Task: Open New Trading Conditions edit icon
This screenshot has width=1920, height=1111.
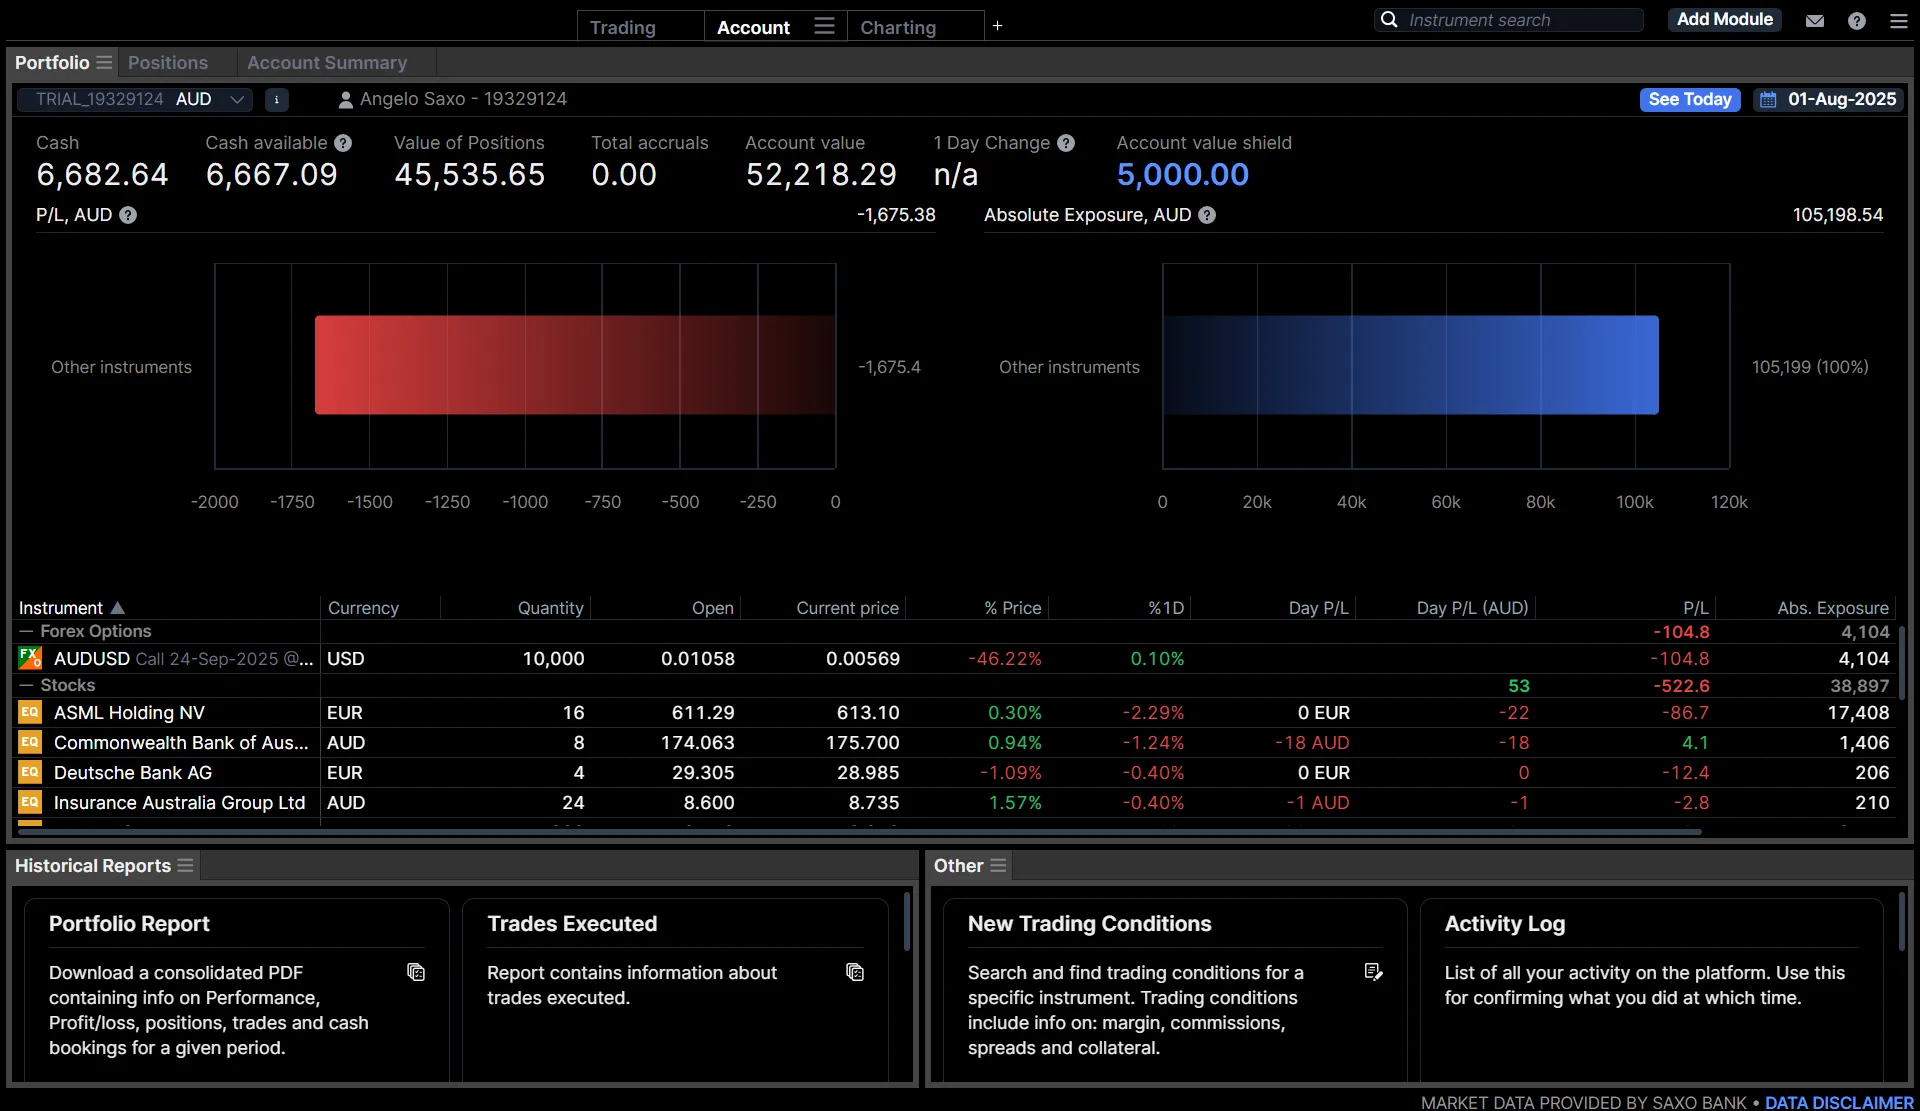Action: click(x=1374, y=972)
